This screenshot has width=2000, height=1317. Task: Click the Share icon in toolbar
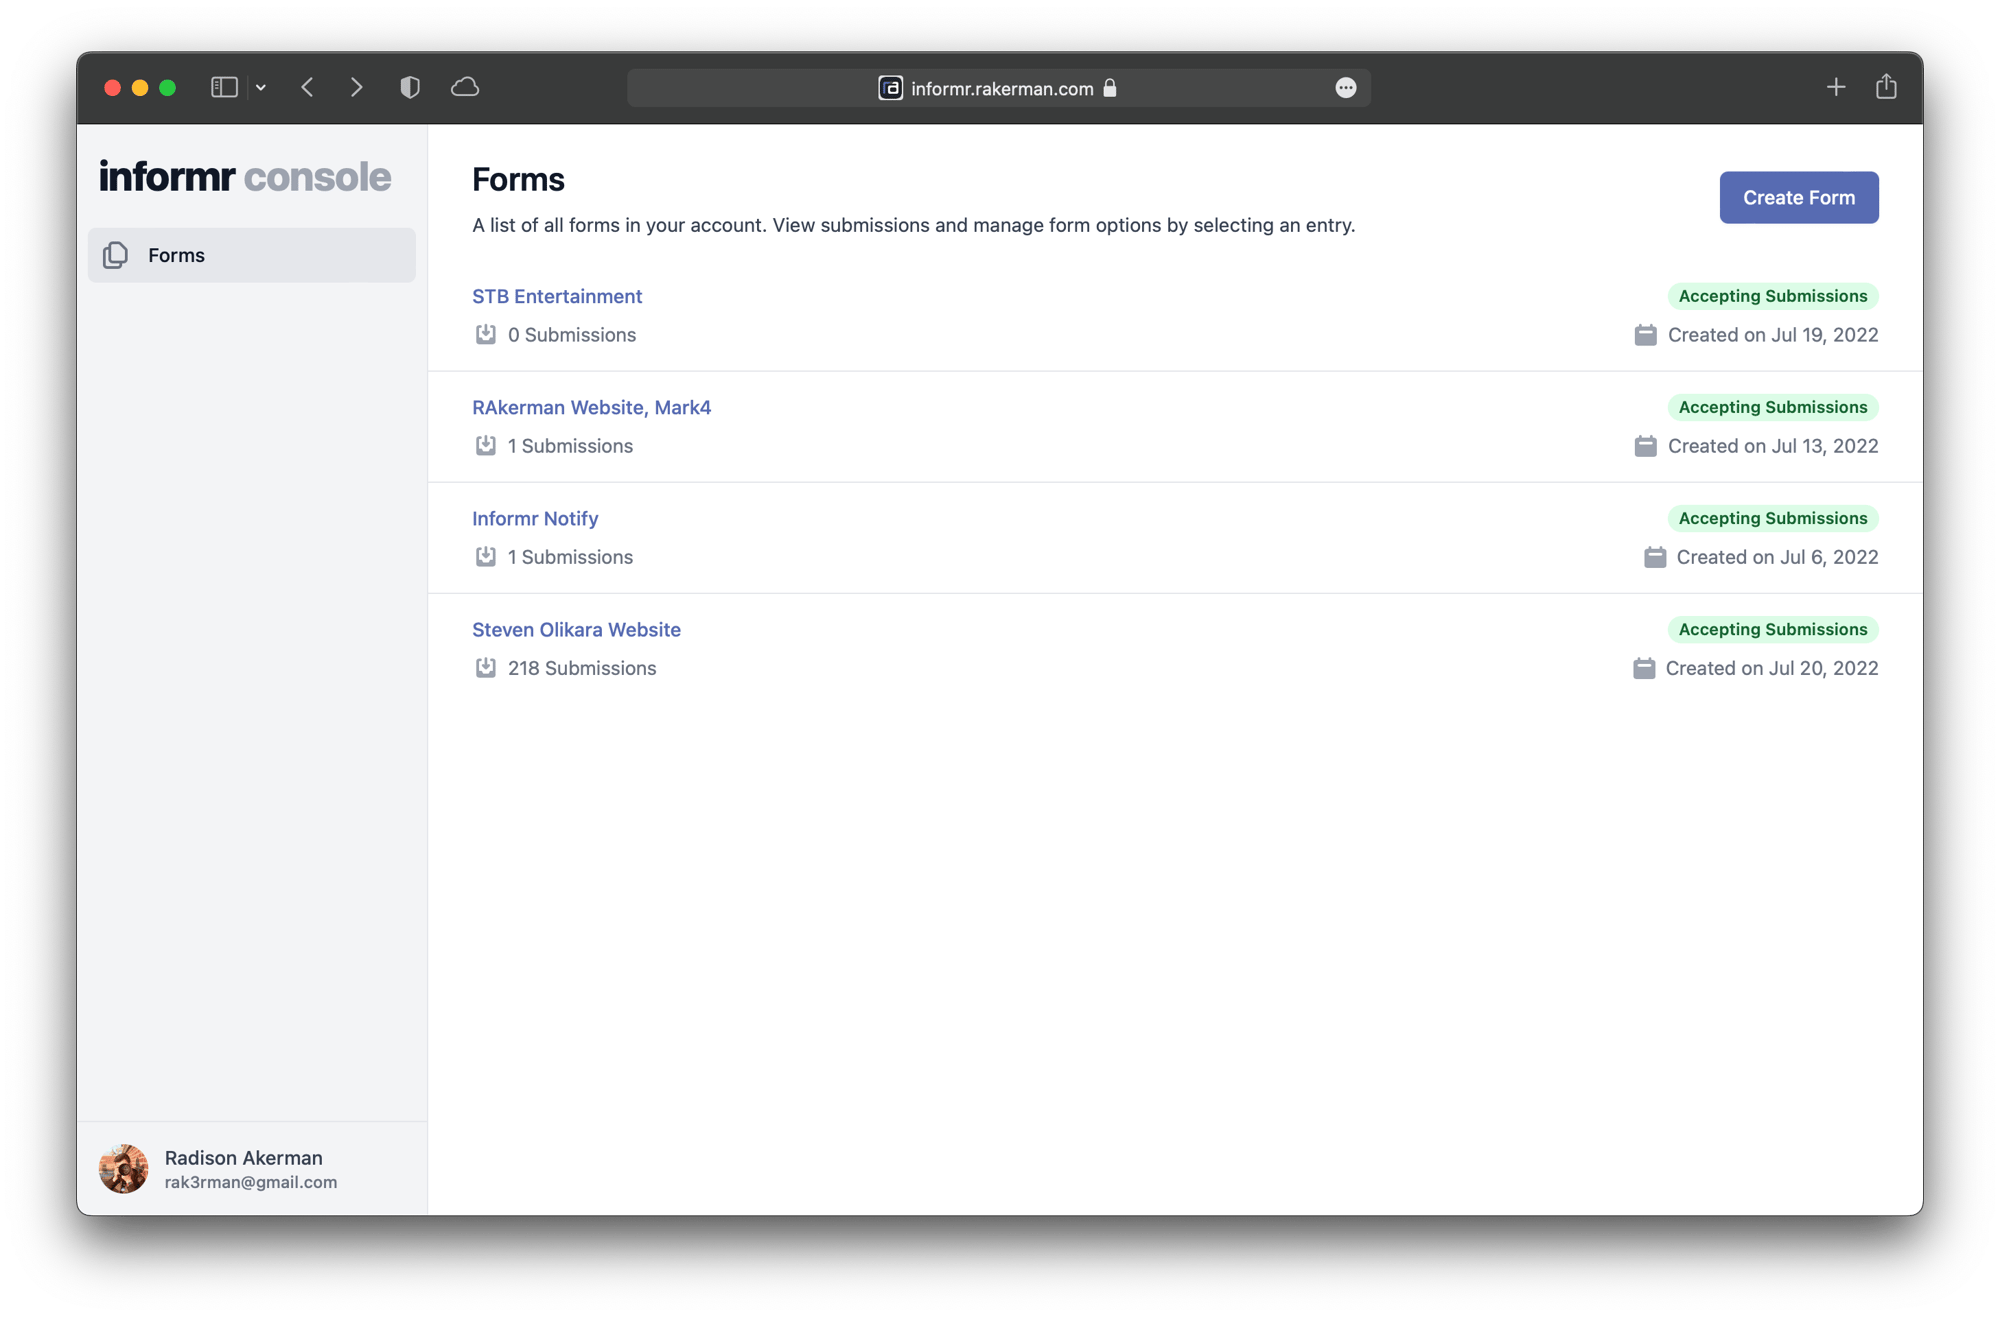(1886, 88)
